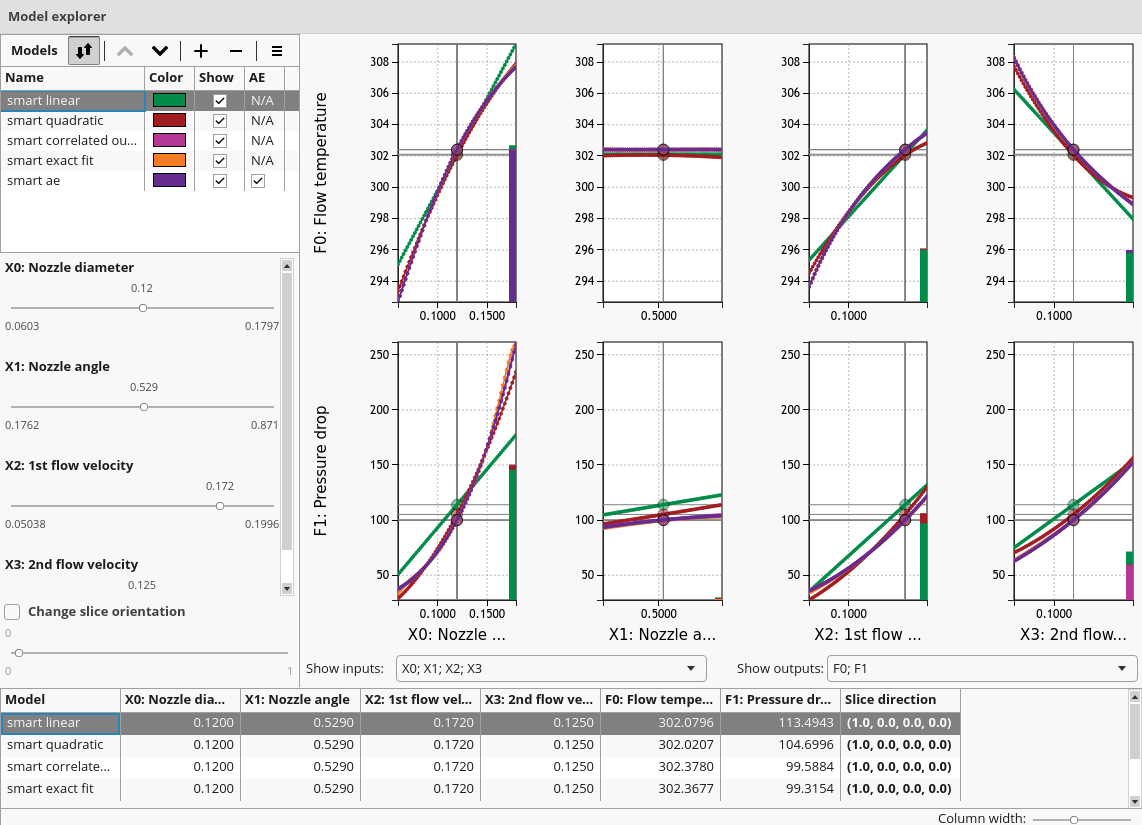The height and width of the screenshot is (825, 1142).
Task: Hide the smart quadratic model
Action: (220, 121)
